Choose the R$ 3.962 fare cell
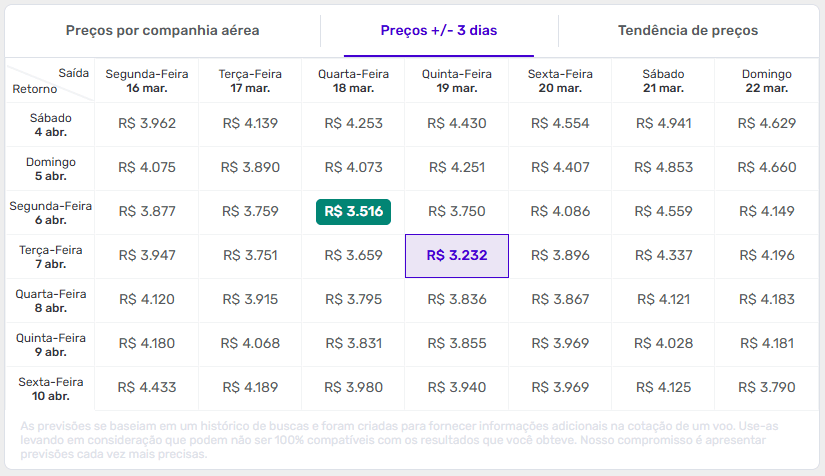825x476 pixels. click(x=147, y=124)
